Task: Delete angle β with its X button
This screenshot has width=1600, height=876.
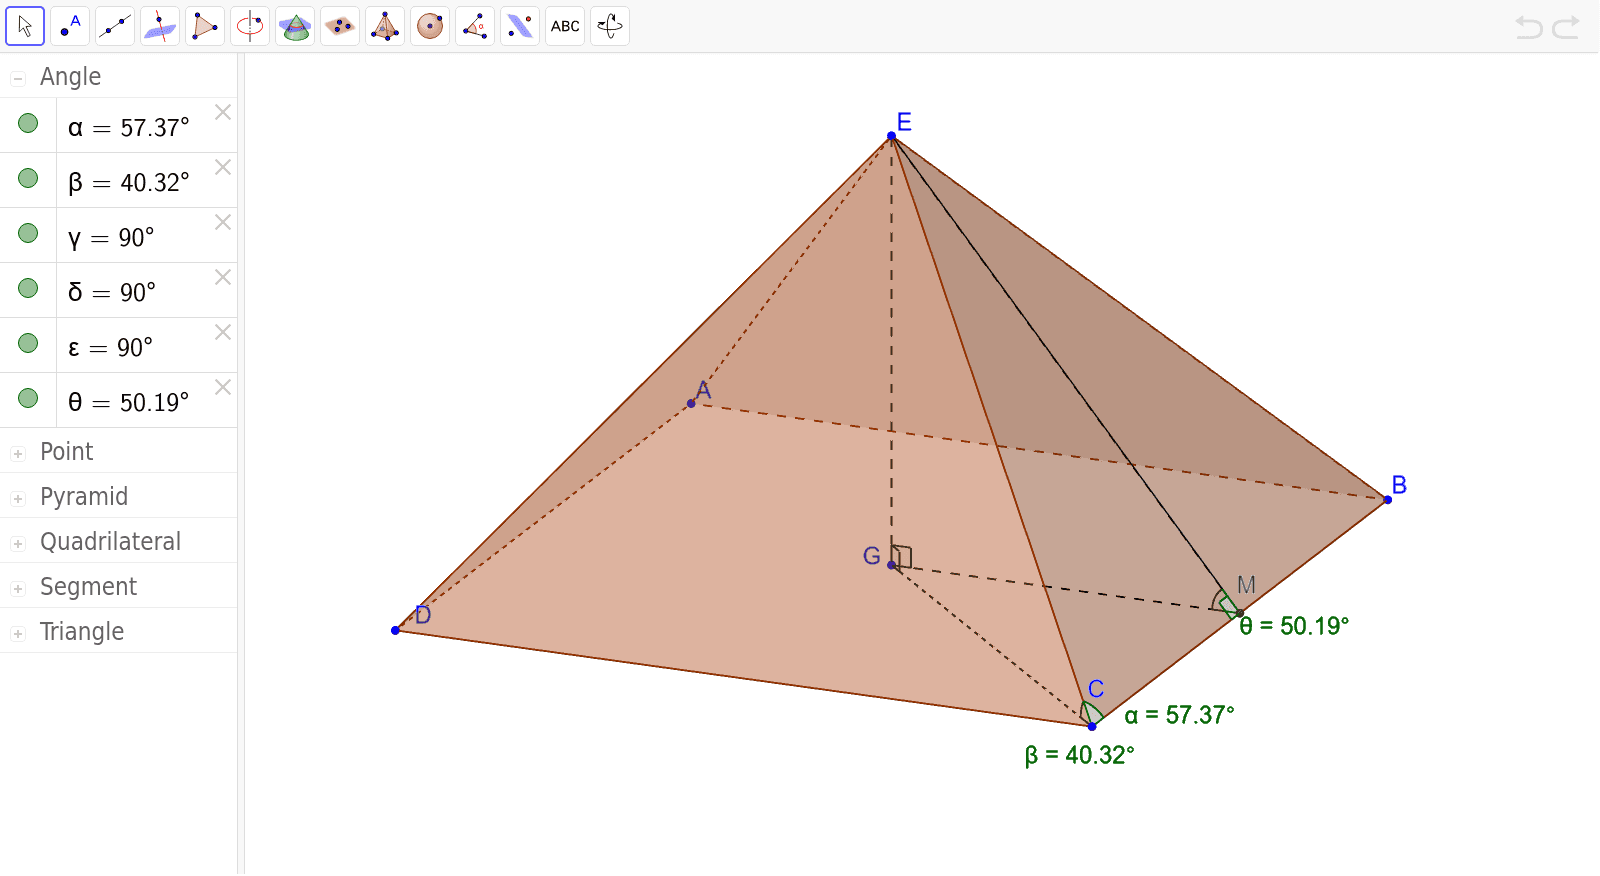Action: [x=223, y=167]
